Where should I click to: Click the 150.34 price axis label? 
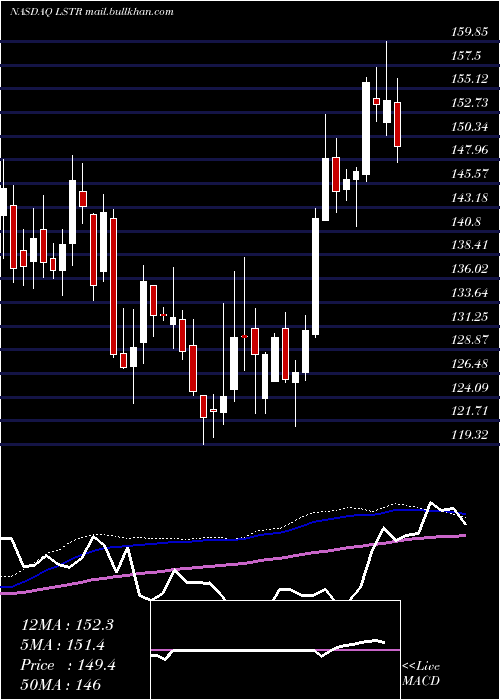click(x=470, y=127)
